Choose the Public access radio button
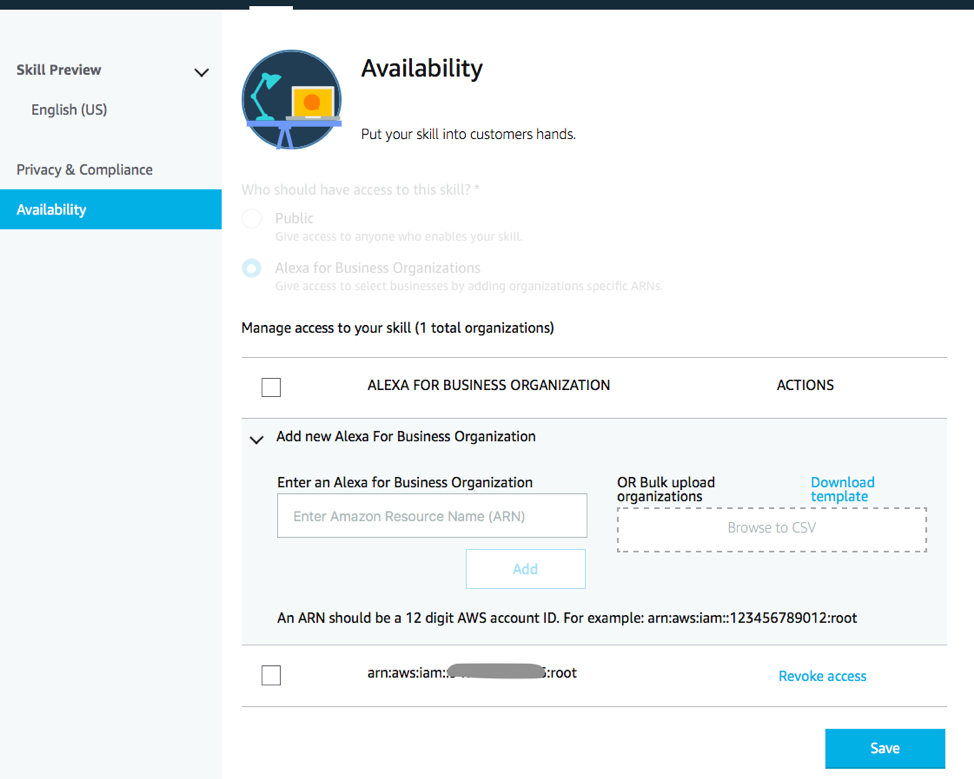Viewport: 974px width, 779px height. click(252, 218)
